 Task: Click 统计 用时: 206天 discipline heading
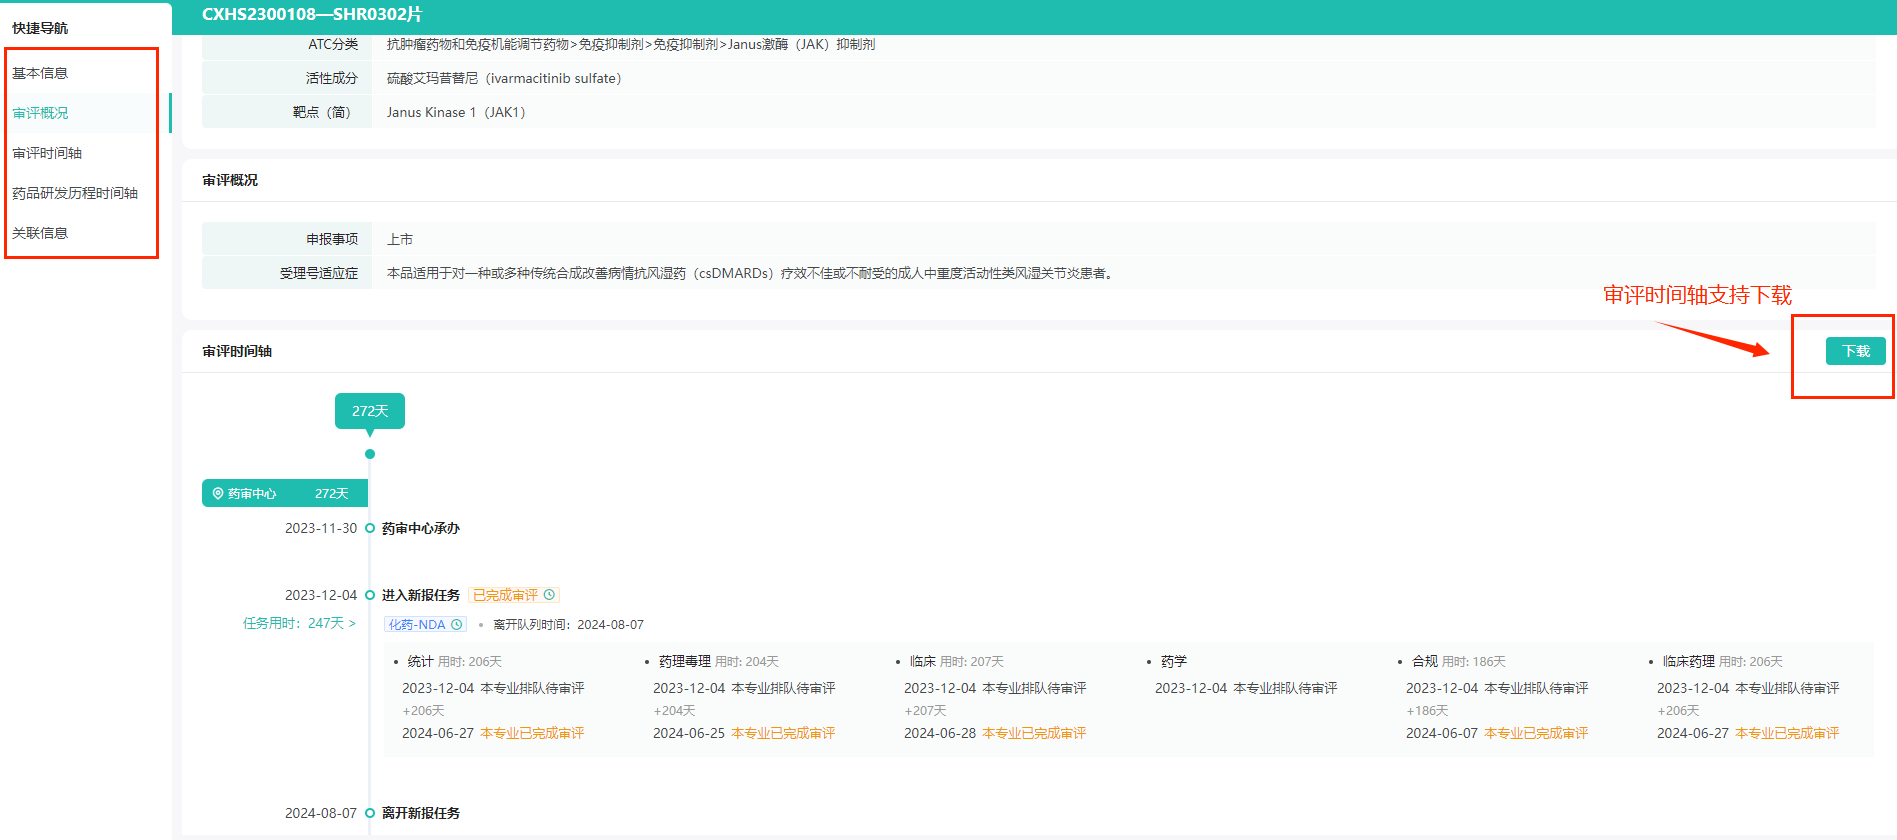coord(454,662)
